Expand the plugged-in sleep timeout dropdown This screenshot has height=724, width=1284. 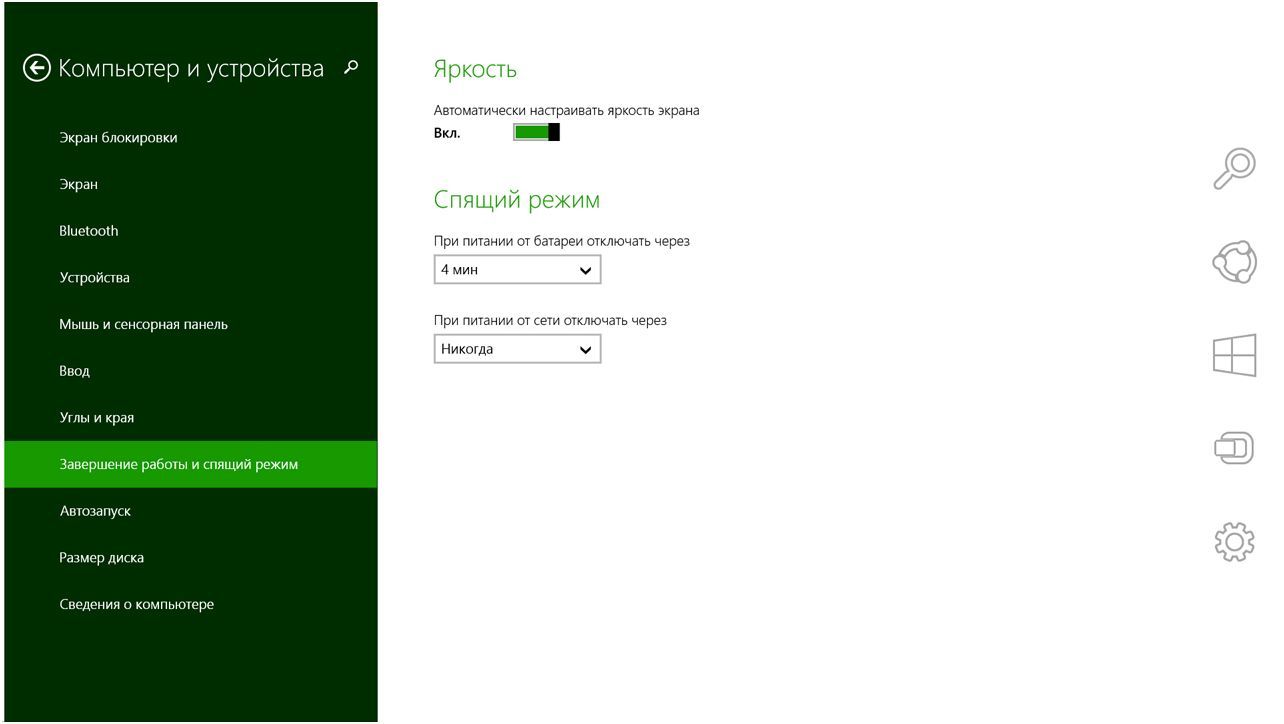[517, 349]
